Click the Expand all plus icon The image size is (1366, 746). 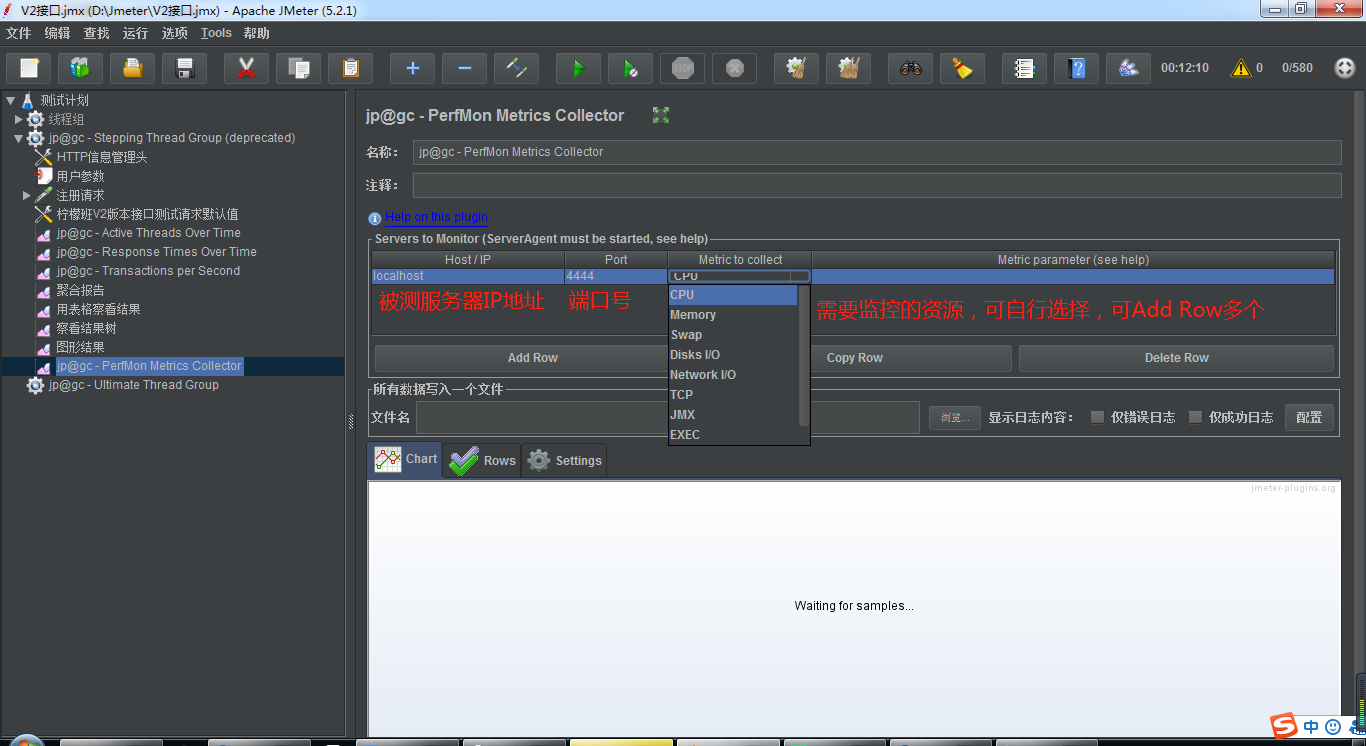(412, 68)
